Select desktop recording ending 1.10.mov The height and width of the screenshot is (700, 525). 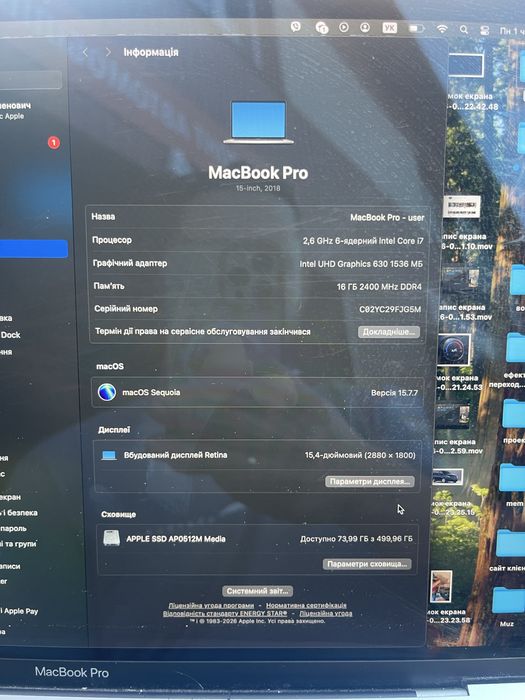[x=464, y=223]
